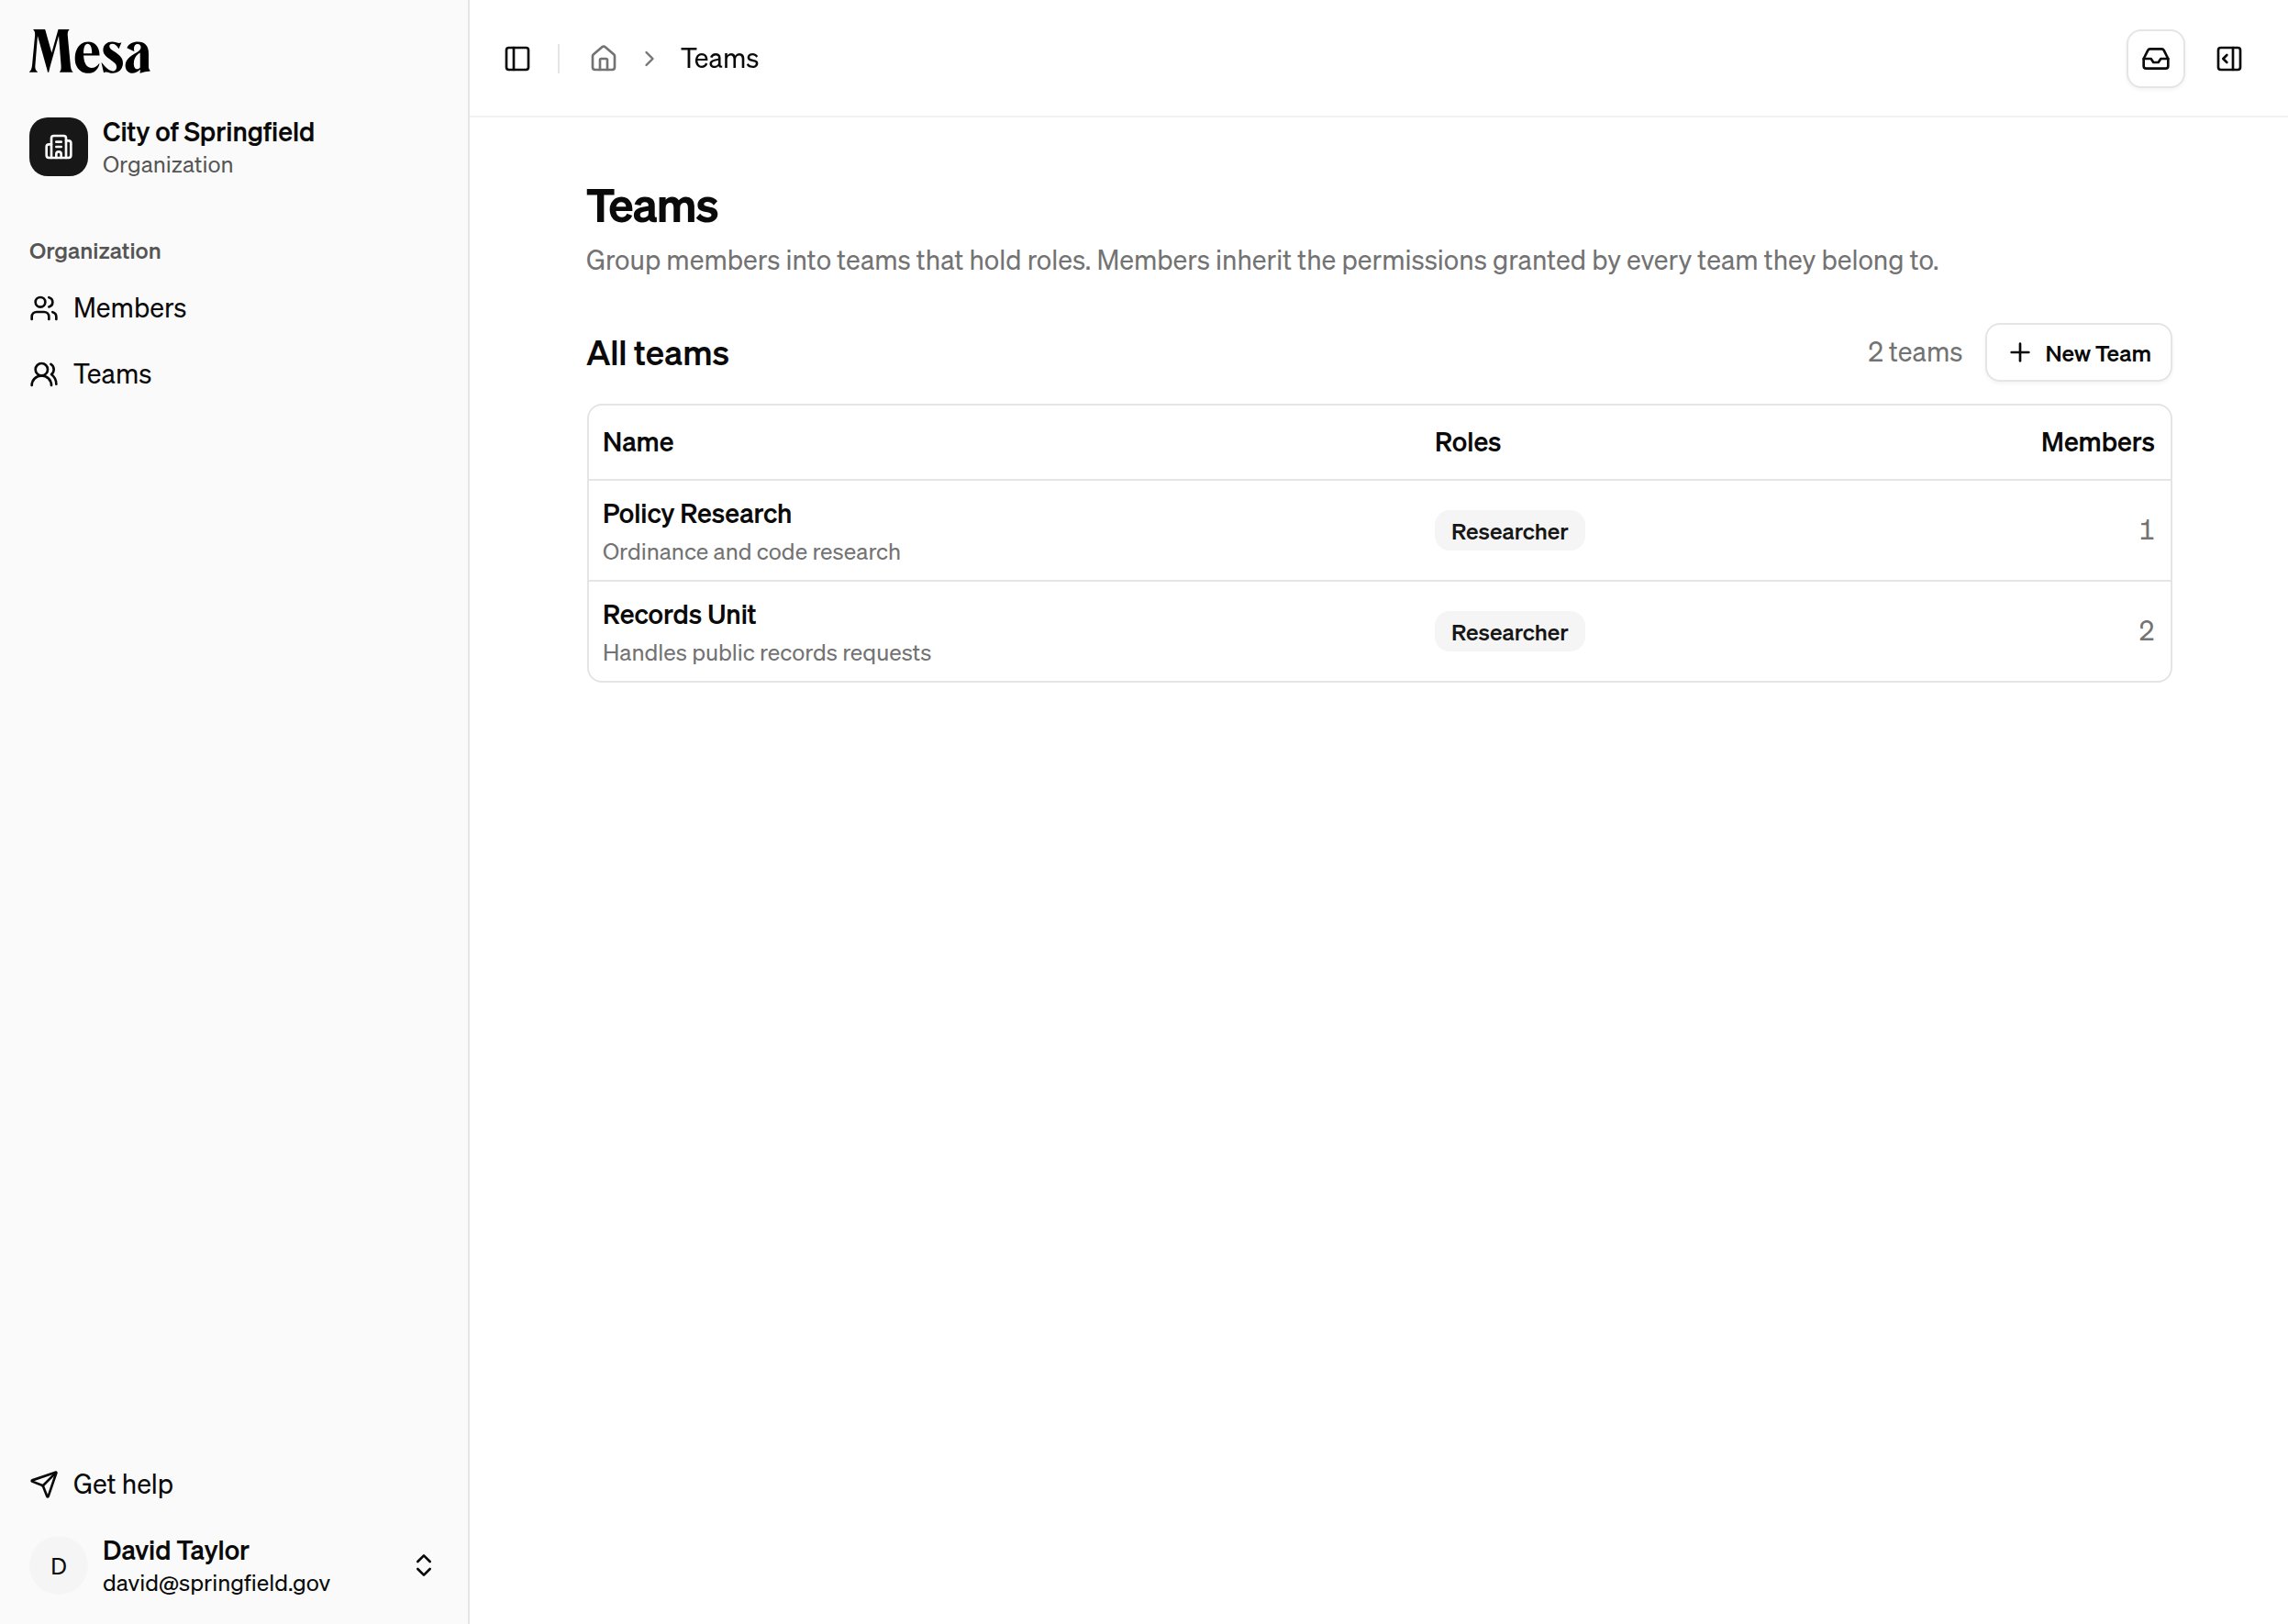Click 'Handles public records requests' description
Viewport: 2288px width, 1624px height.
tap(766, 653)
